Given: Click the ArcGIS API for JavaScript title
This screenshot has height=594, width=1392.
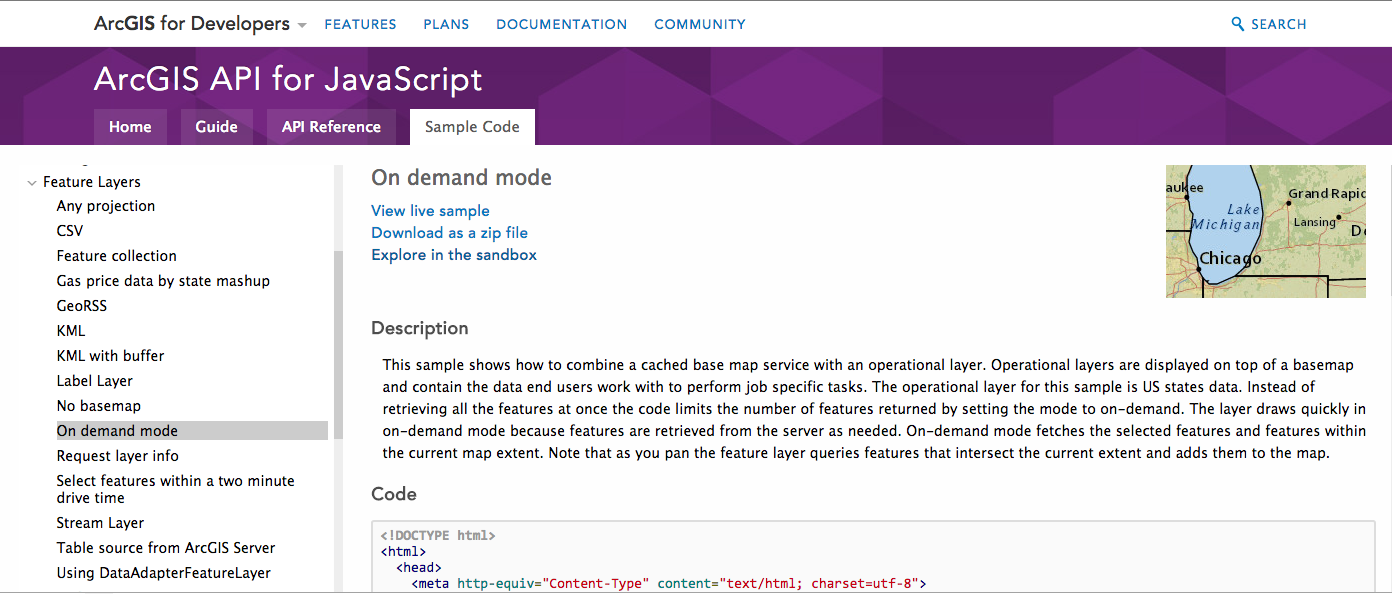Looking at the screenshot, I should [x=288, y=79].
